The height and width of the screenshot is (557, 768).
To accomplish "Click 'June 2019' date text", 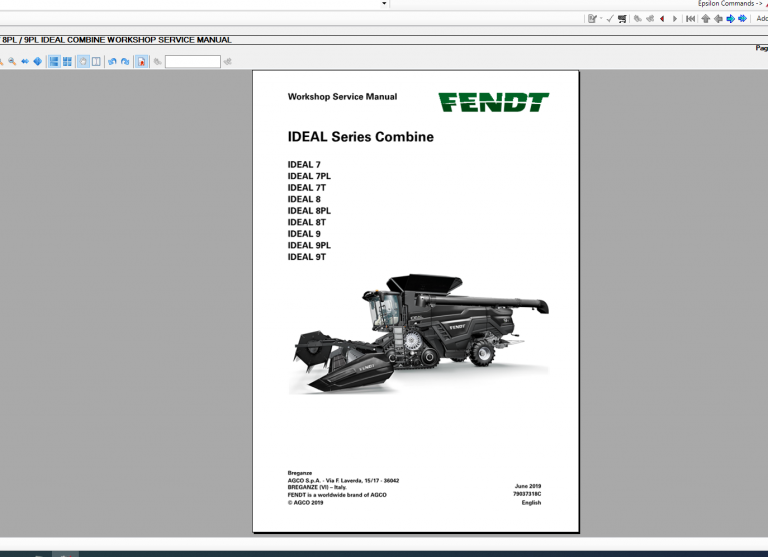I will (528, 486).
